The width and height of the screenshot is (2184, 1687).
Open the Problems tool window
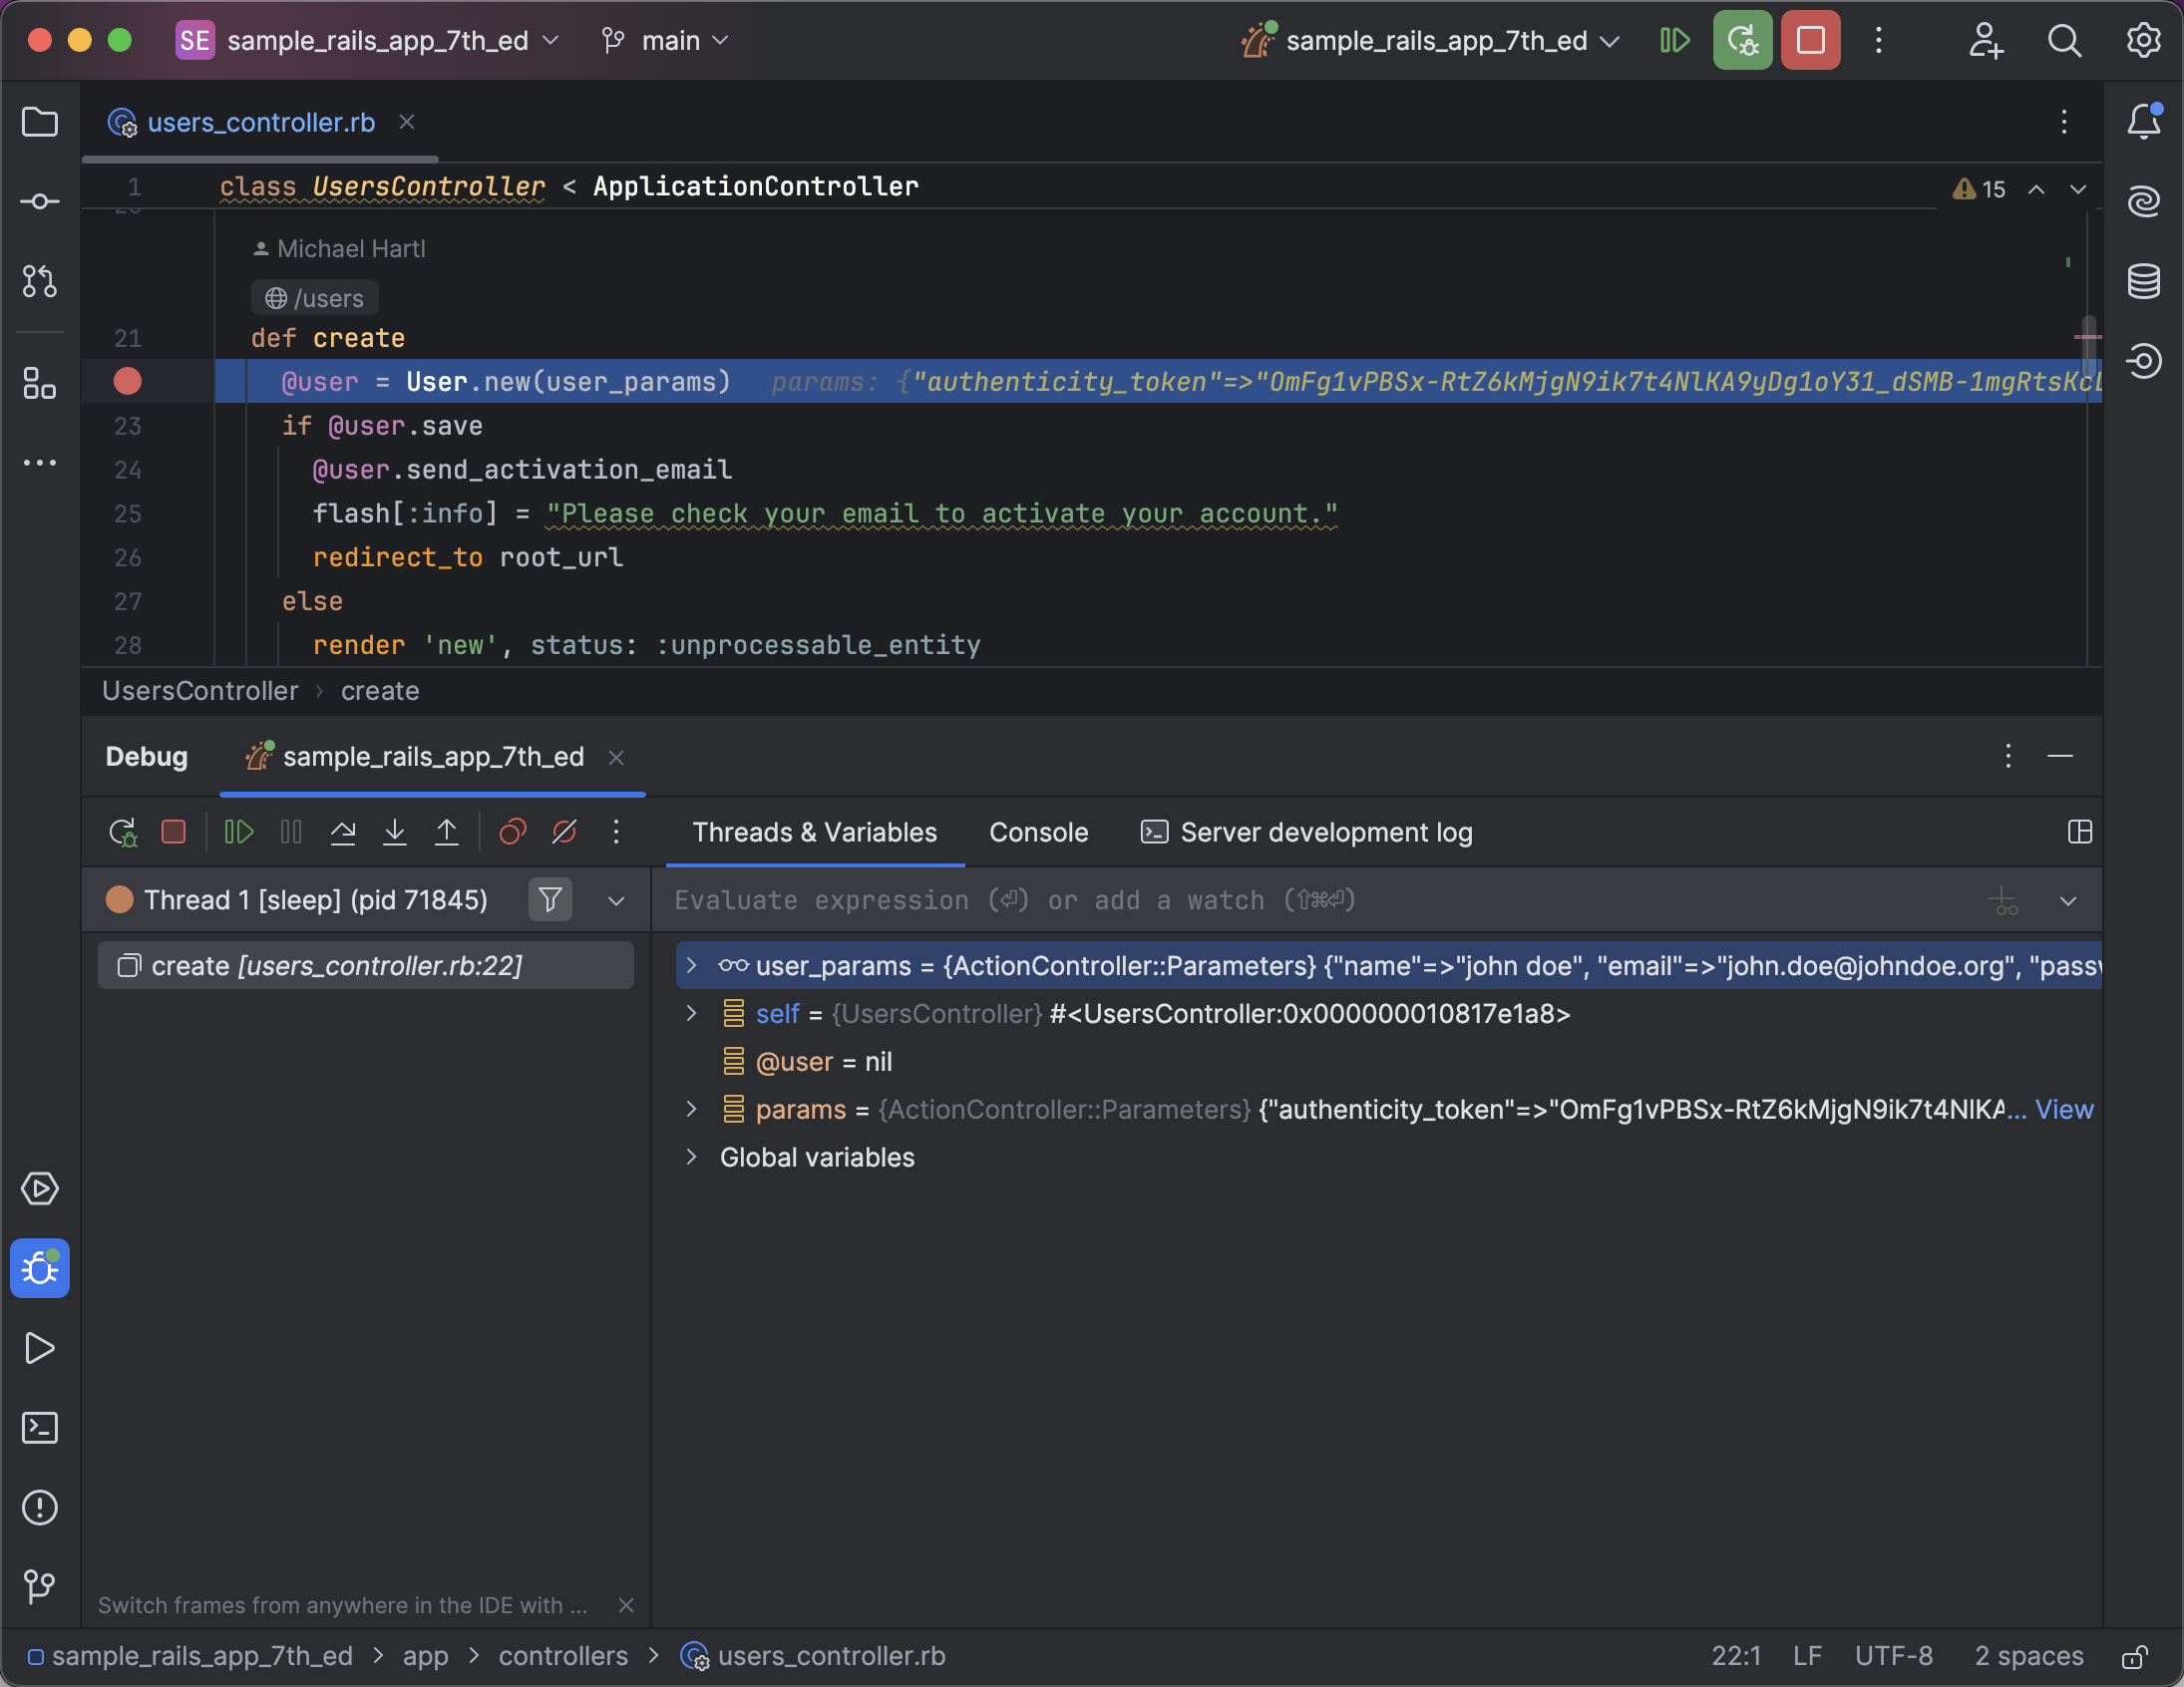40,1508
